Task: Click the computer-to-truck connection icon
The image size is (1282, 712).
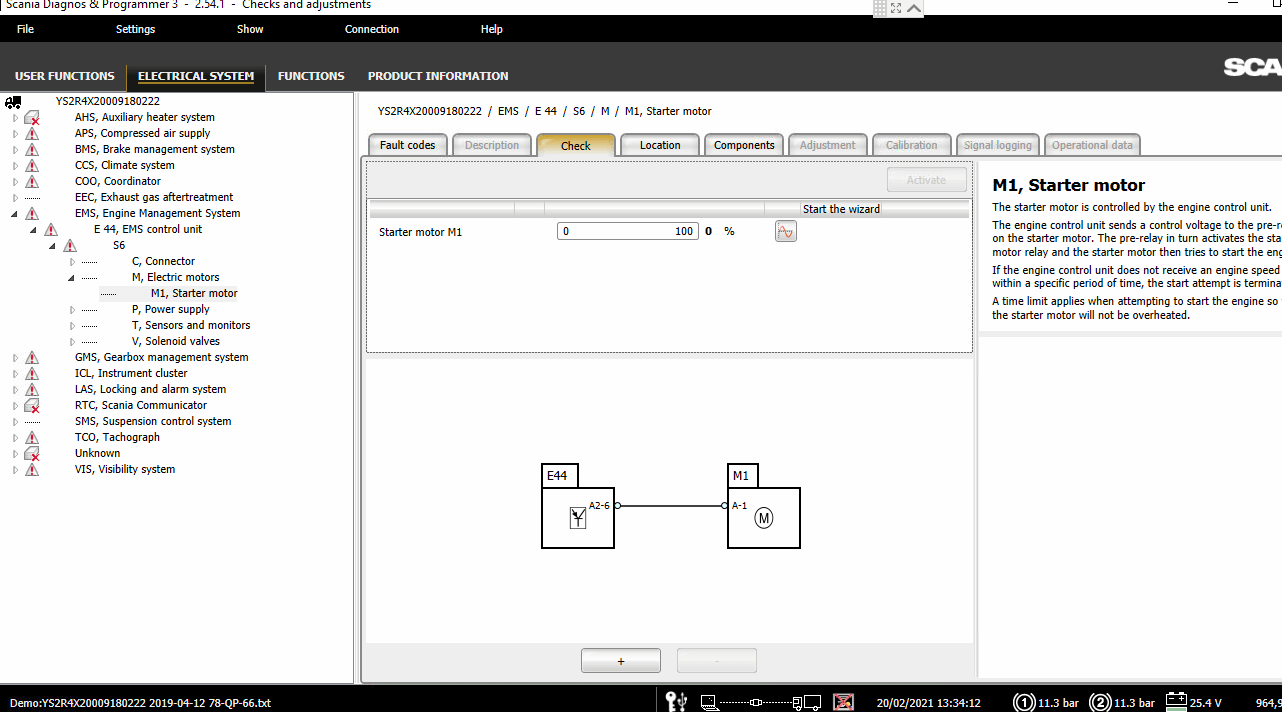Action: pyautogui.click(x=761, y=702)
